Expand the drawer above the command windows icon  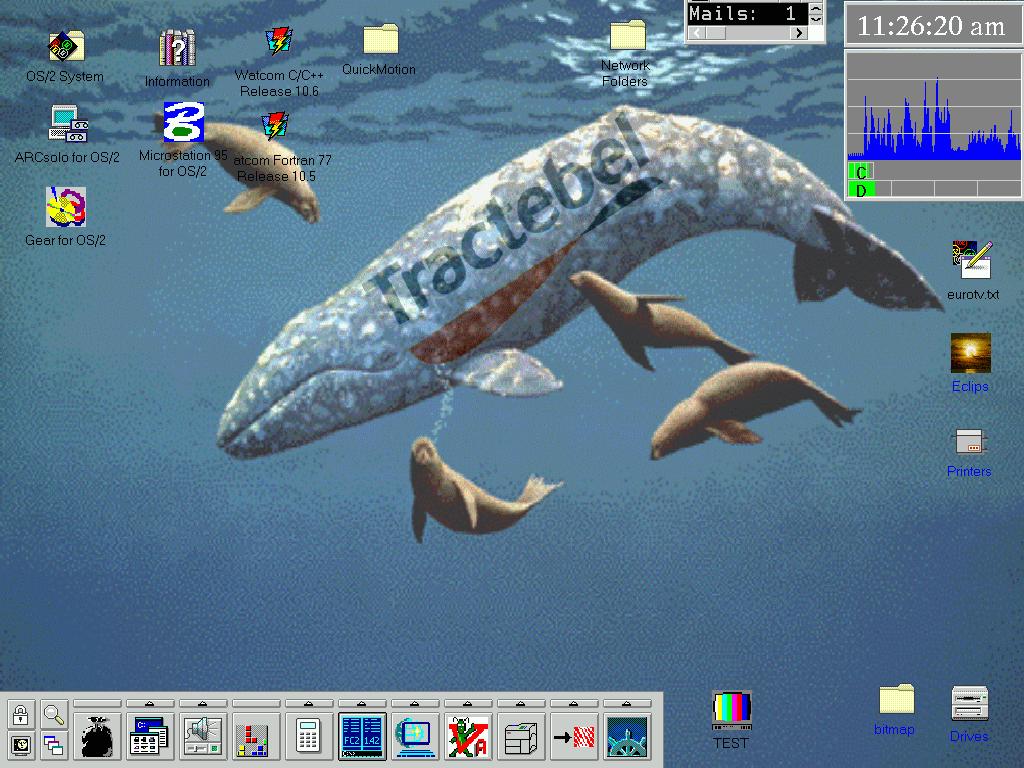(150, 703)
